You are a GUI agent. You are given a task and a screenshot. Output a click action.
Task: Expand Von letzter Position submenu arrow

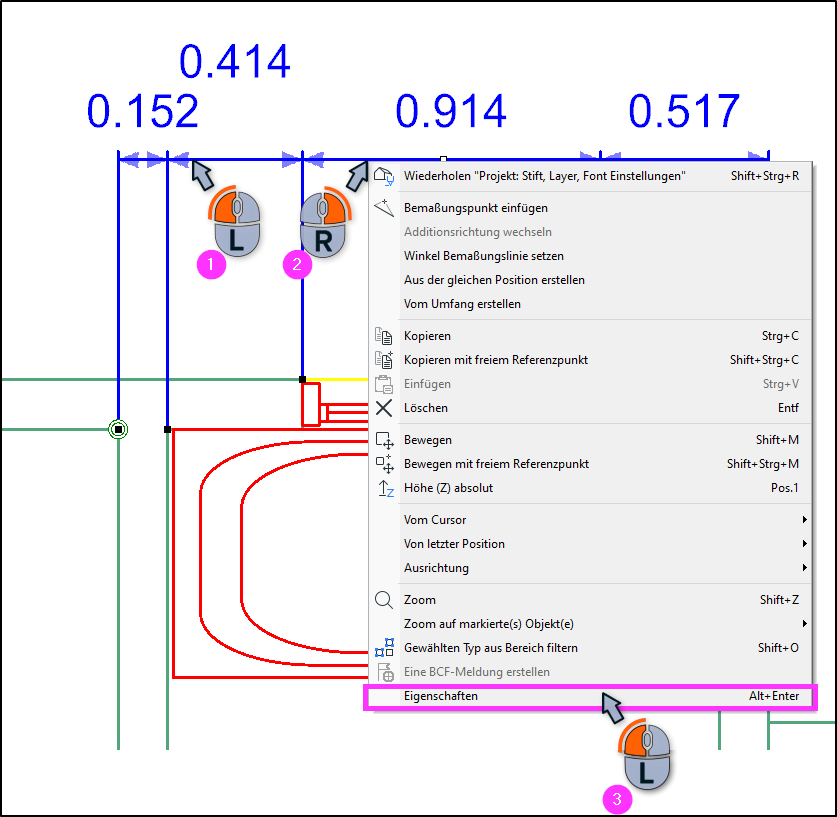click(804, 544)
